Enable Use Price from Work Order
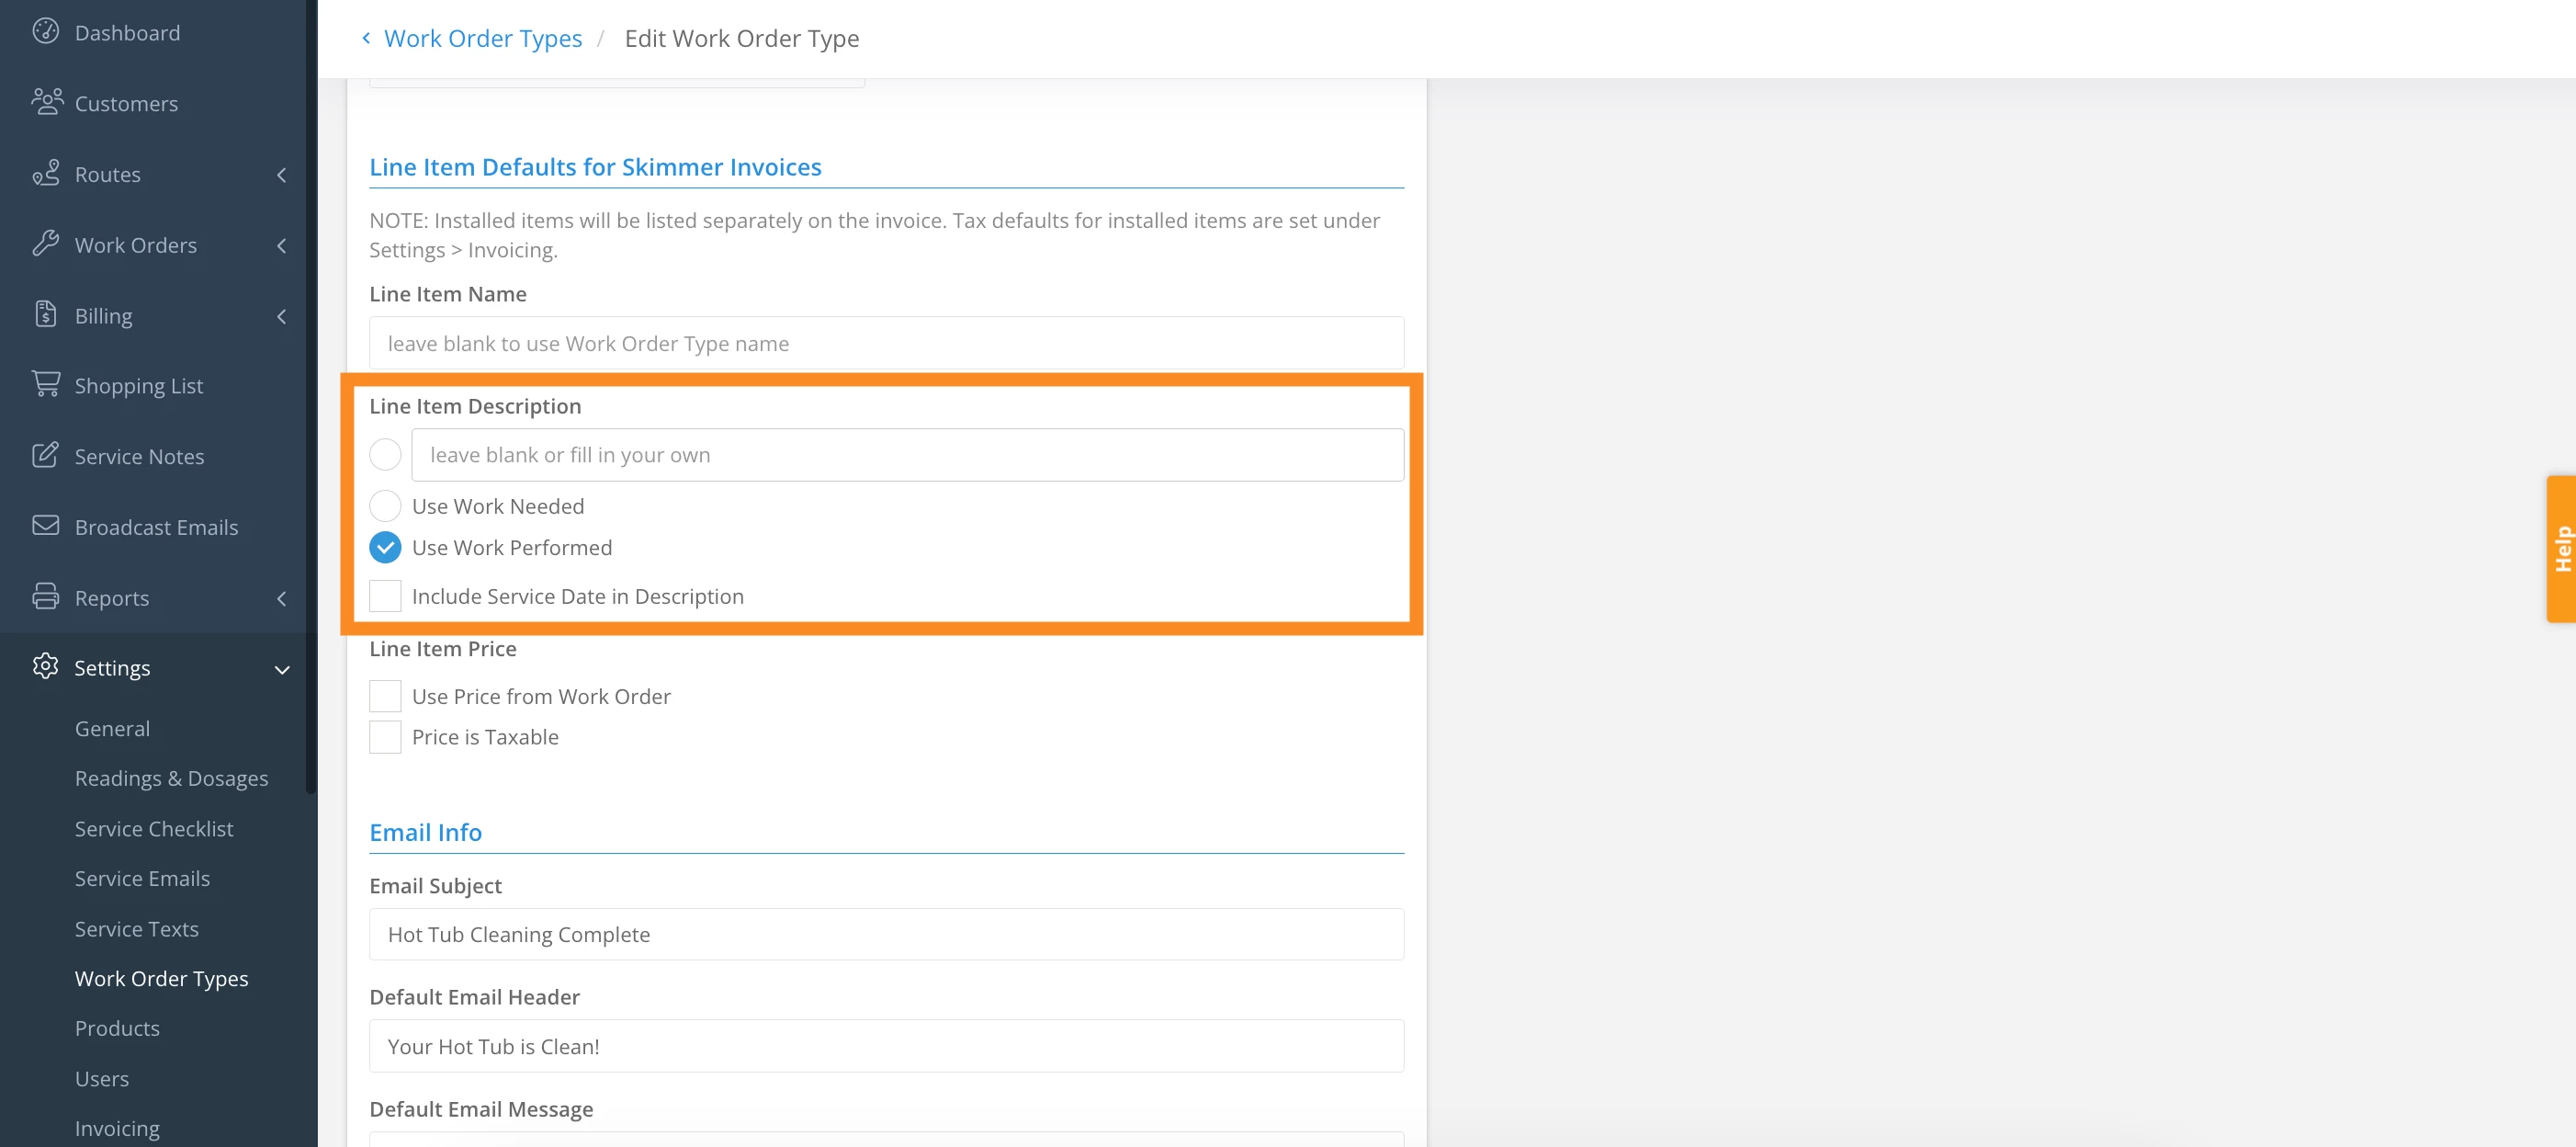 point(385,696)
